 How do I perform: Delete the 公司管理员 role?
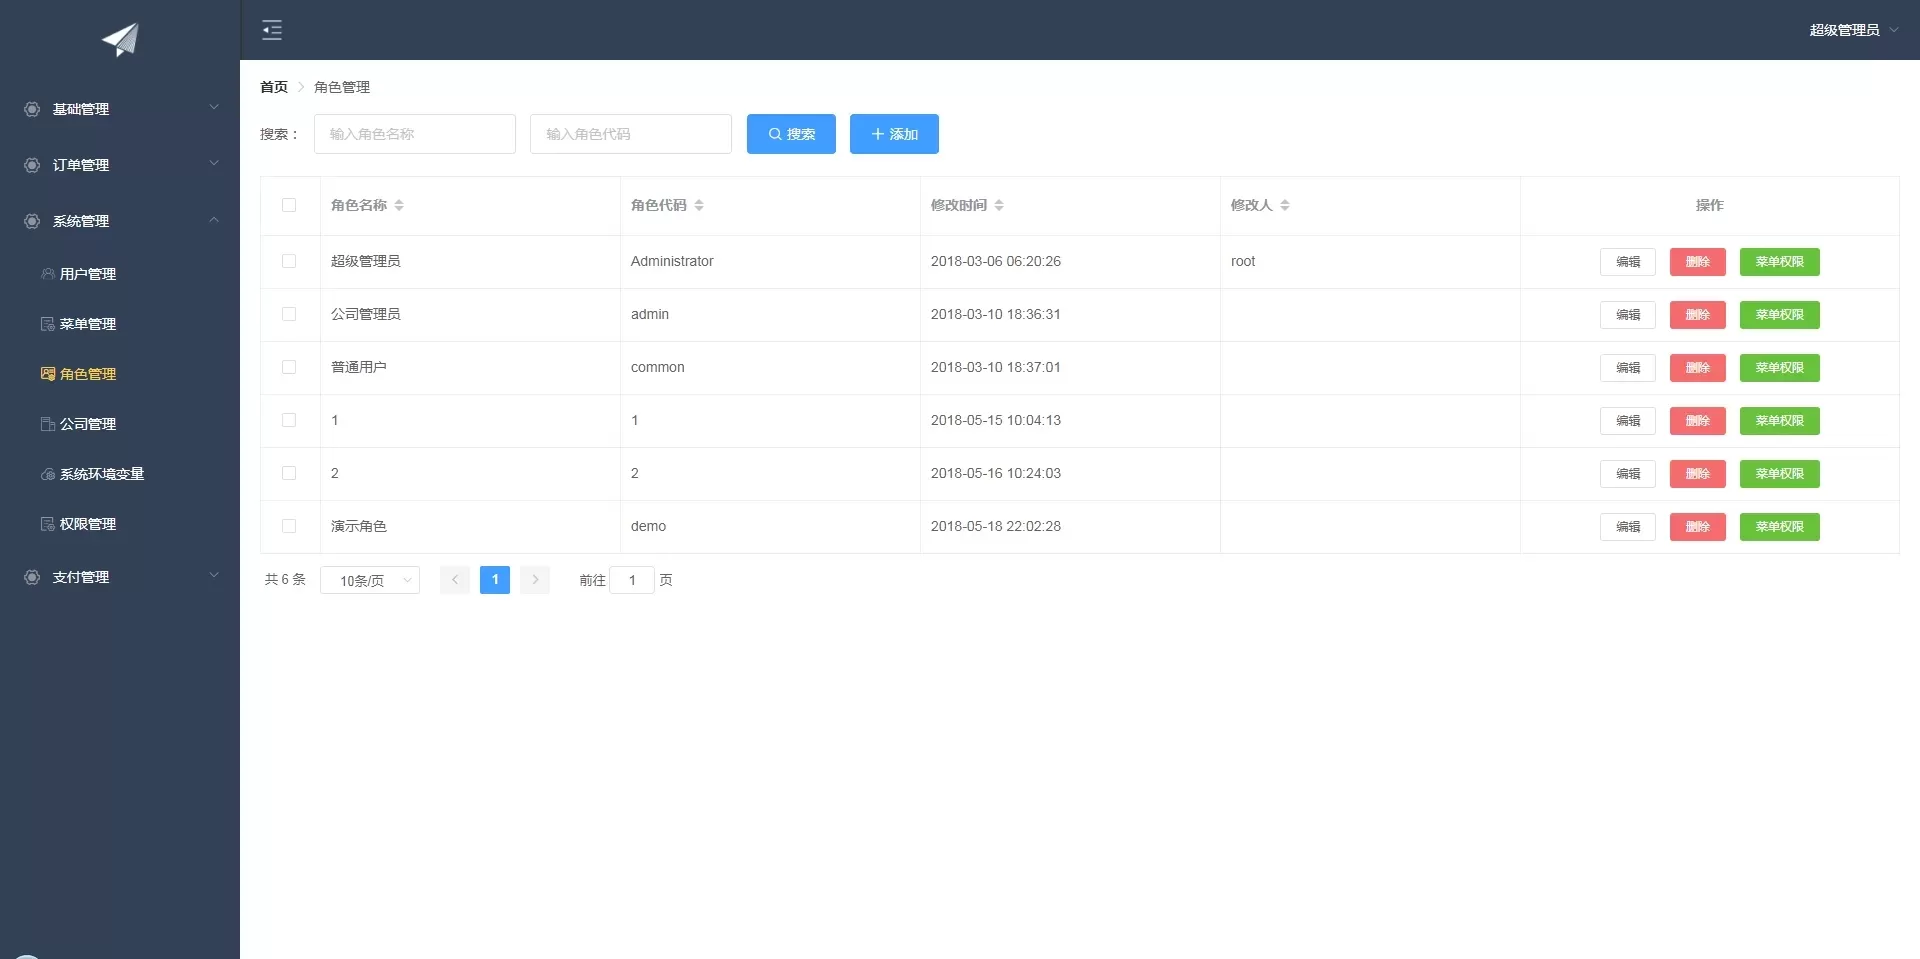tap(1698, 315)
